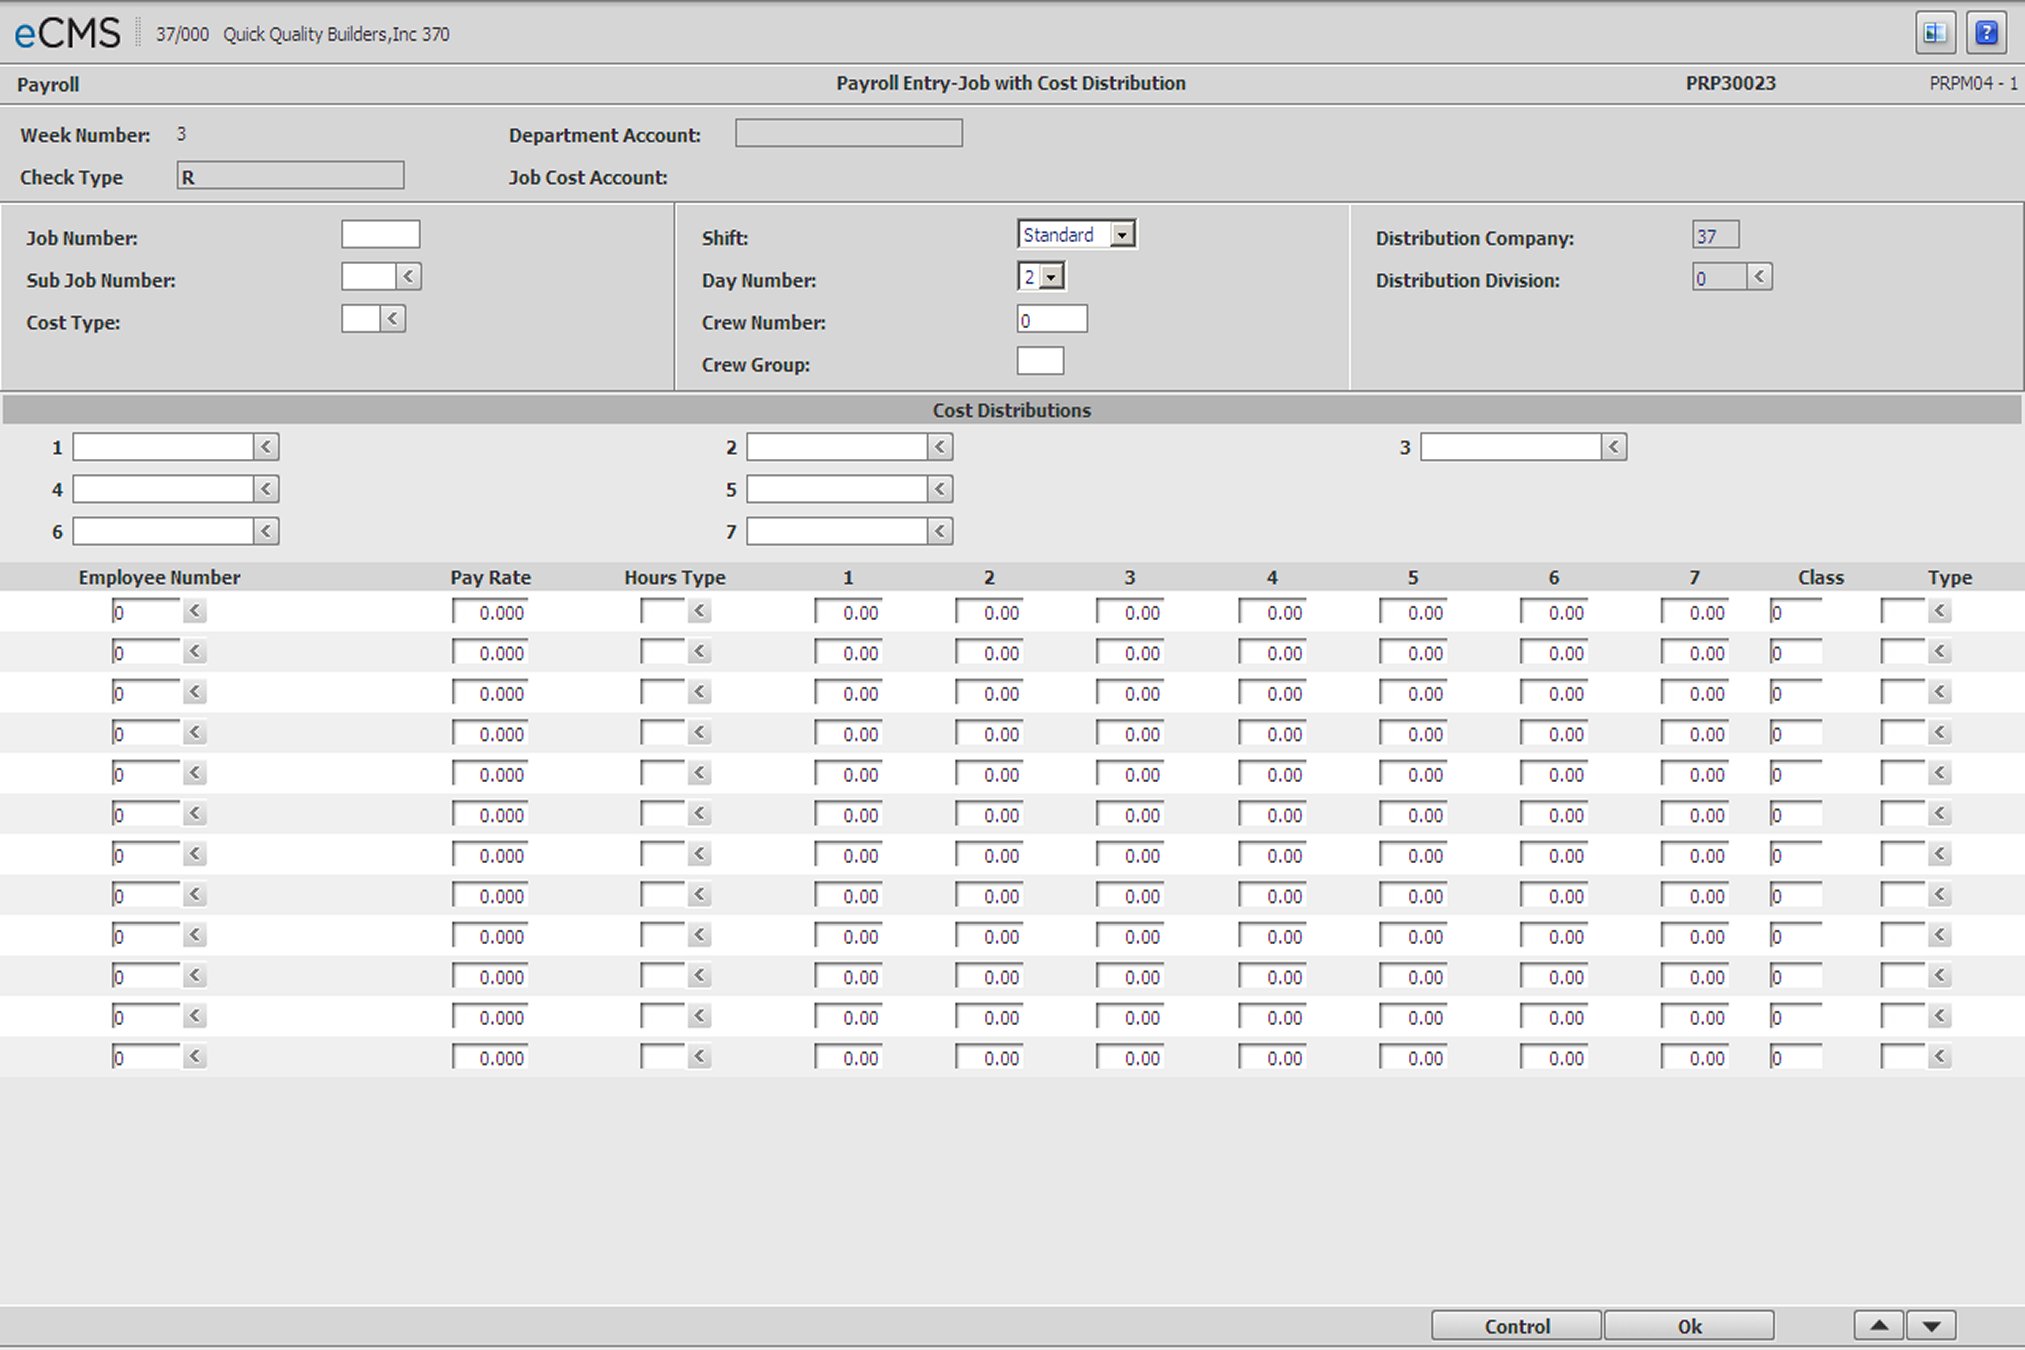Open lookup for Cost Distribution 1
The height and width of the screenshot is (1350, 2025).
pos(266,447)
